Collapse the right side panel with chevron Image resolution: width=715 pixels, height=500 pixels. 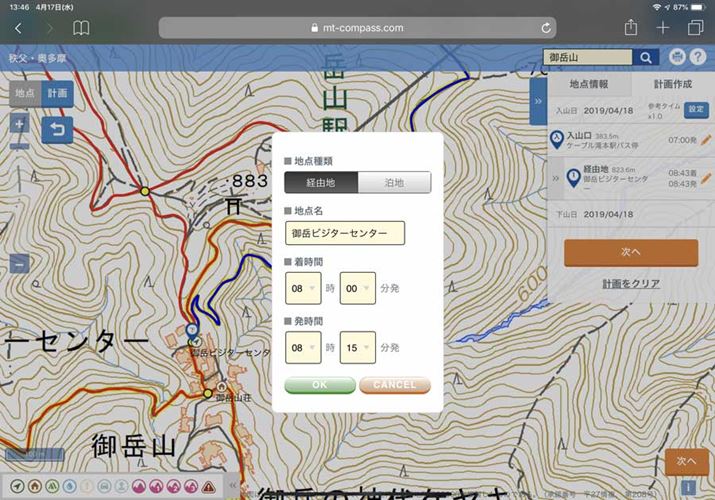coord(538,102)
